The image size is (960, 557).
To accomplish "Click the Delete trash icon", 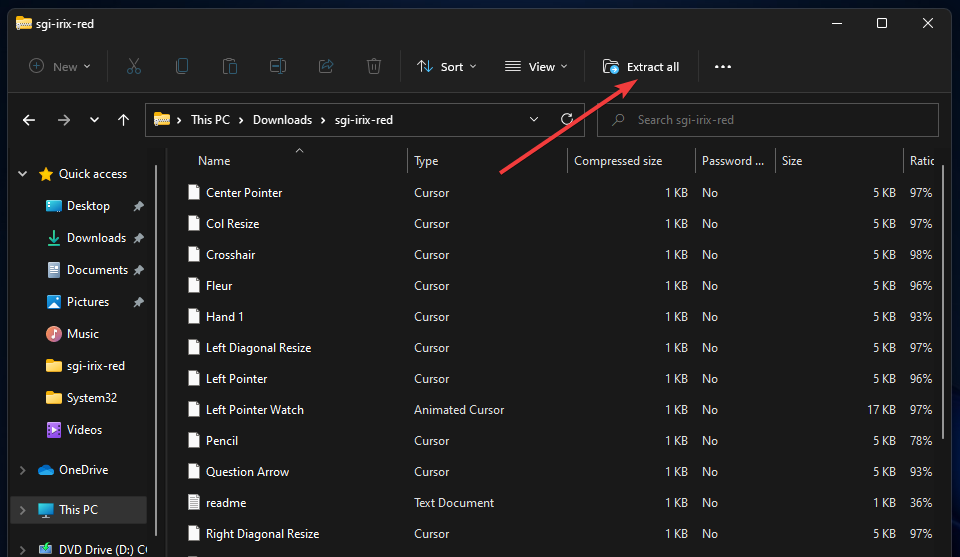I will point(374,67).
